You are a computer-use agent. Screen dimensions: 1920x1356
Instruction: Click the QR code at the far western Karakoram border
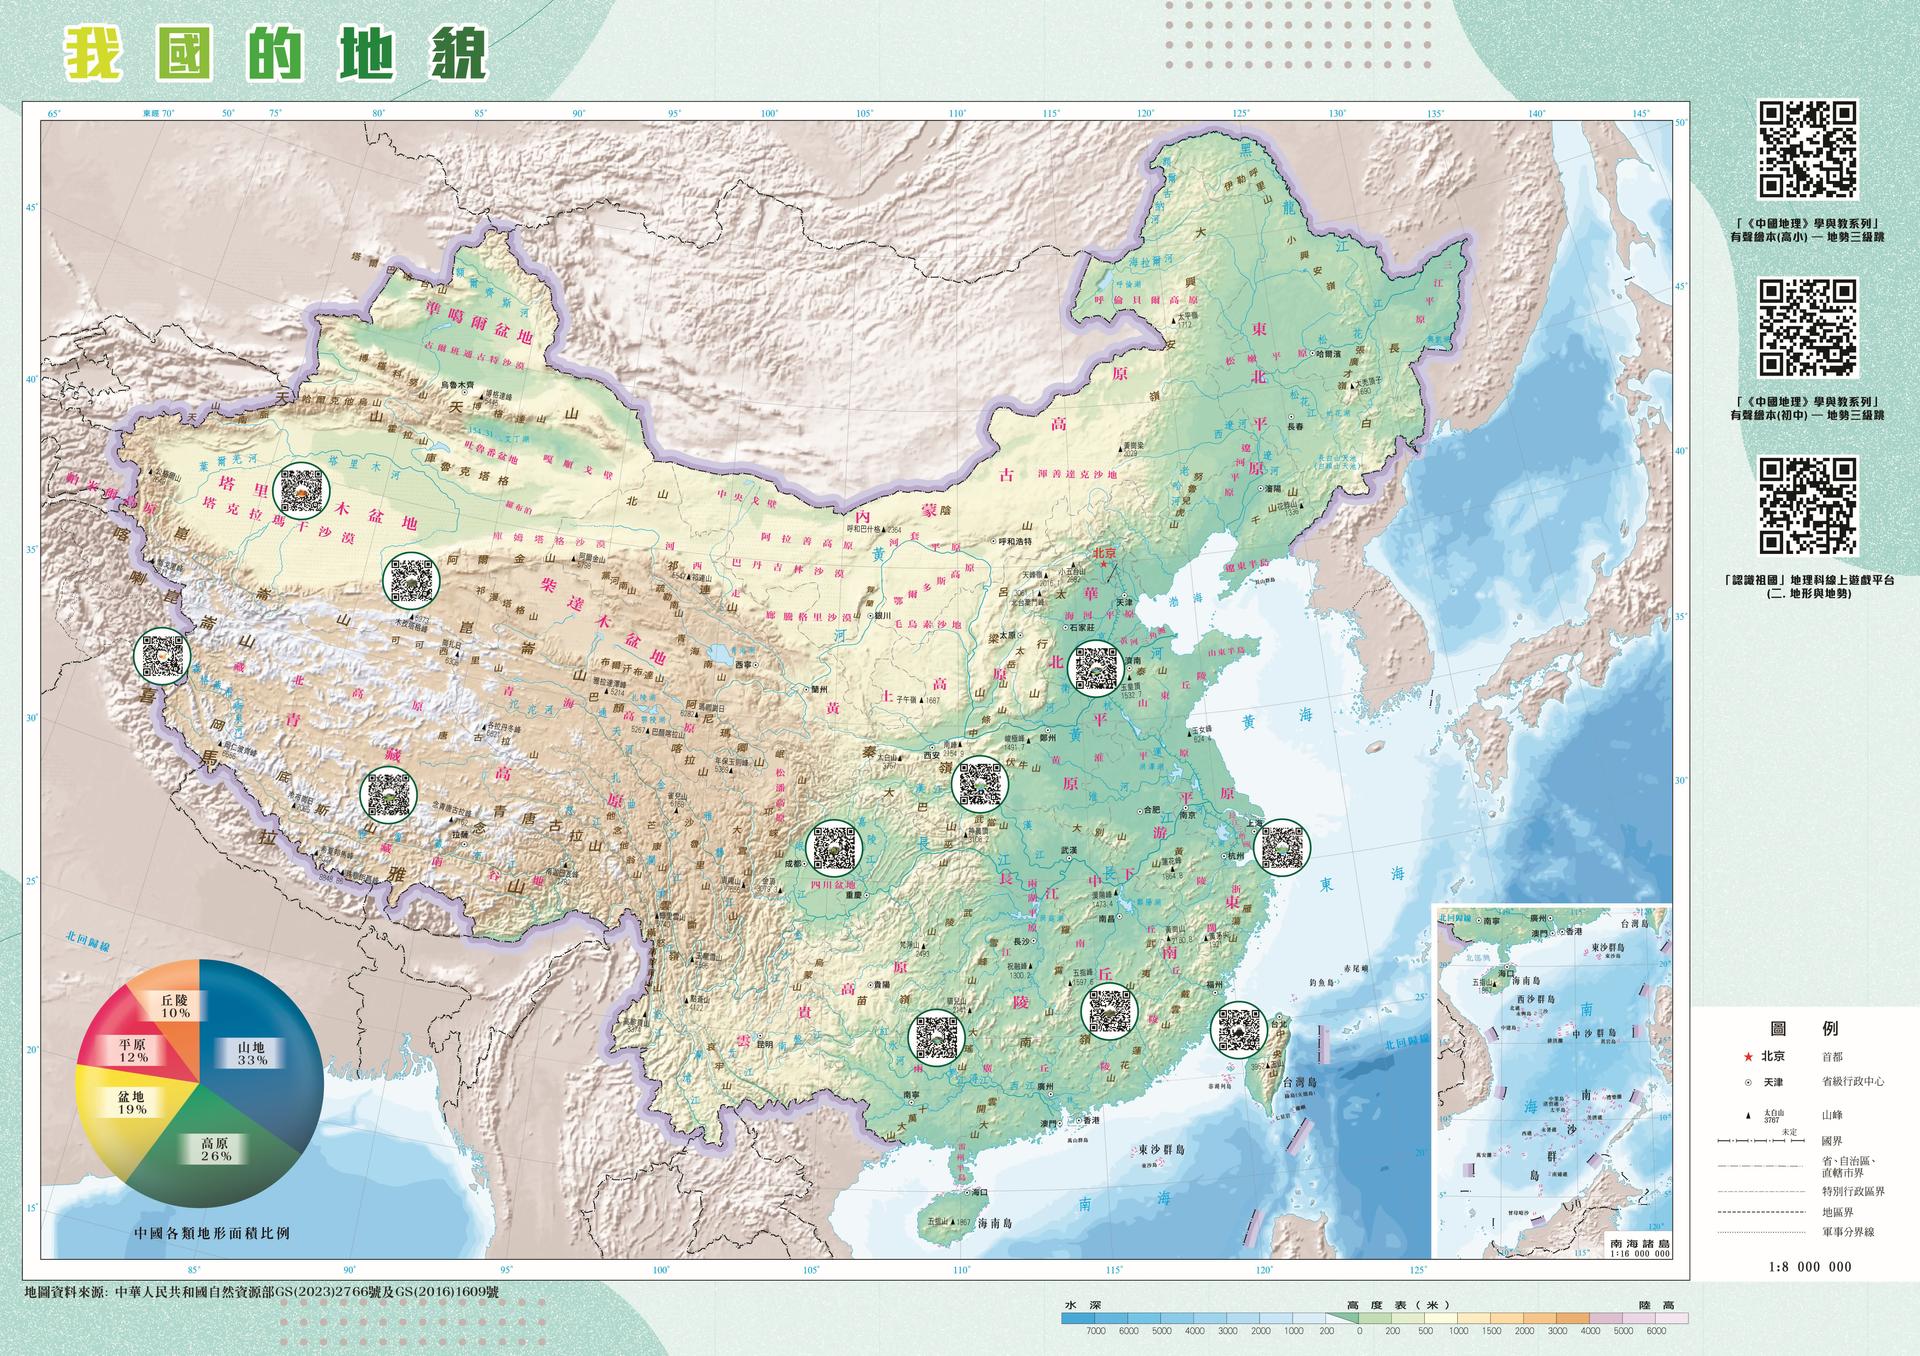pyautogui.click(x=161, y=655)
